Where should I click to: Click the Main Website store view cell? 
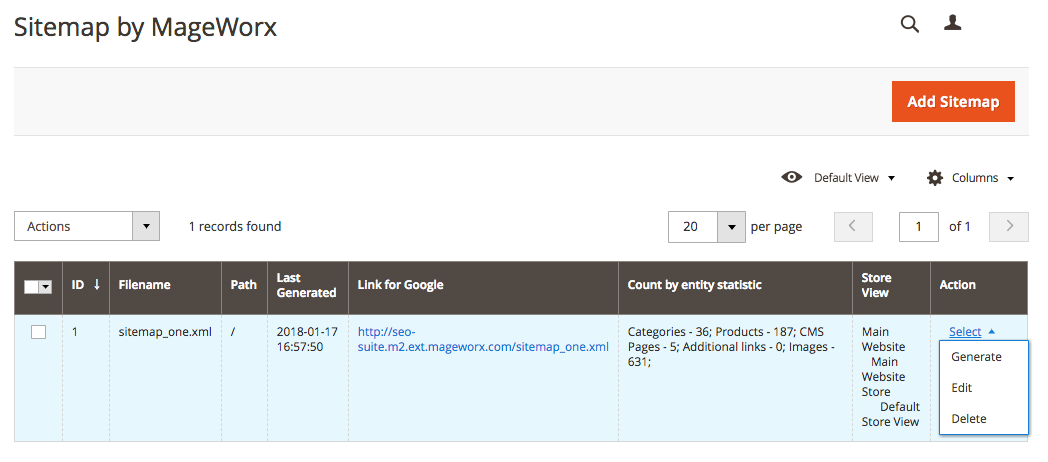891,377
